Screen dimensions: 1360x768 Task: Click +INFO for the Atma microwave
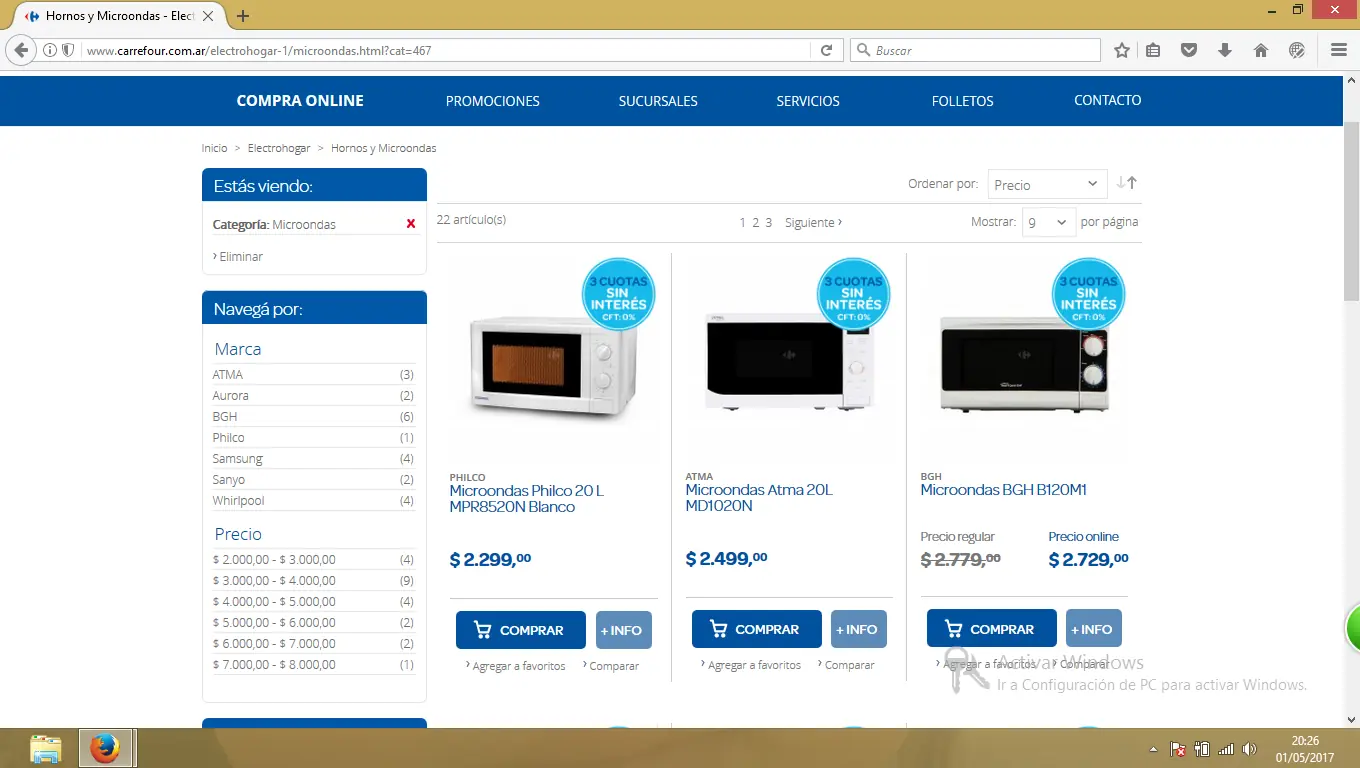point(859,629)
